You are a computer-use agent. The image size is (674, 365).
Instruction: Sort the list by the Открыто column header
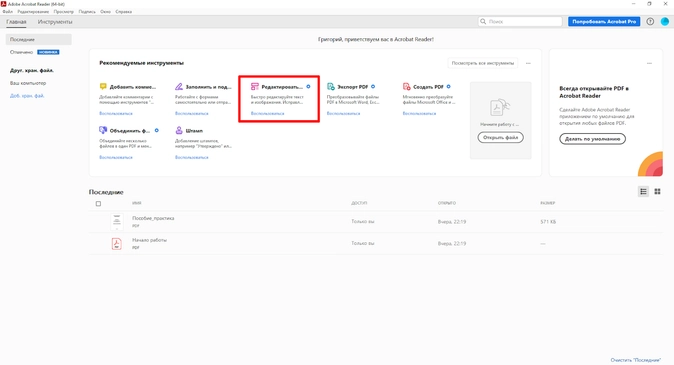point(447,203)
